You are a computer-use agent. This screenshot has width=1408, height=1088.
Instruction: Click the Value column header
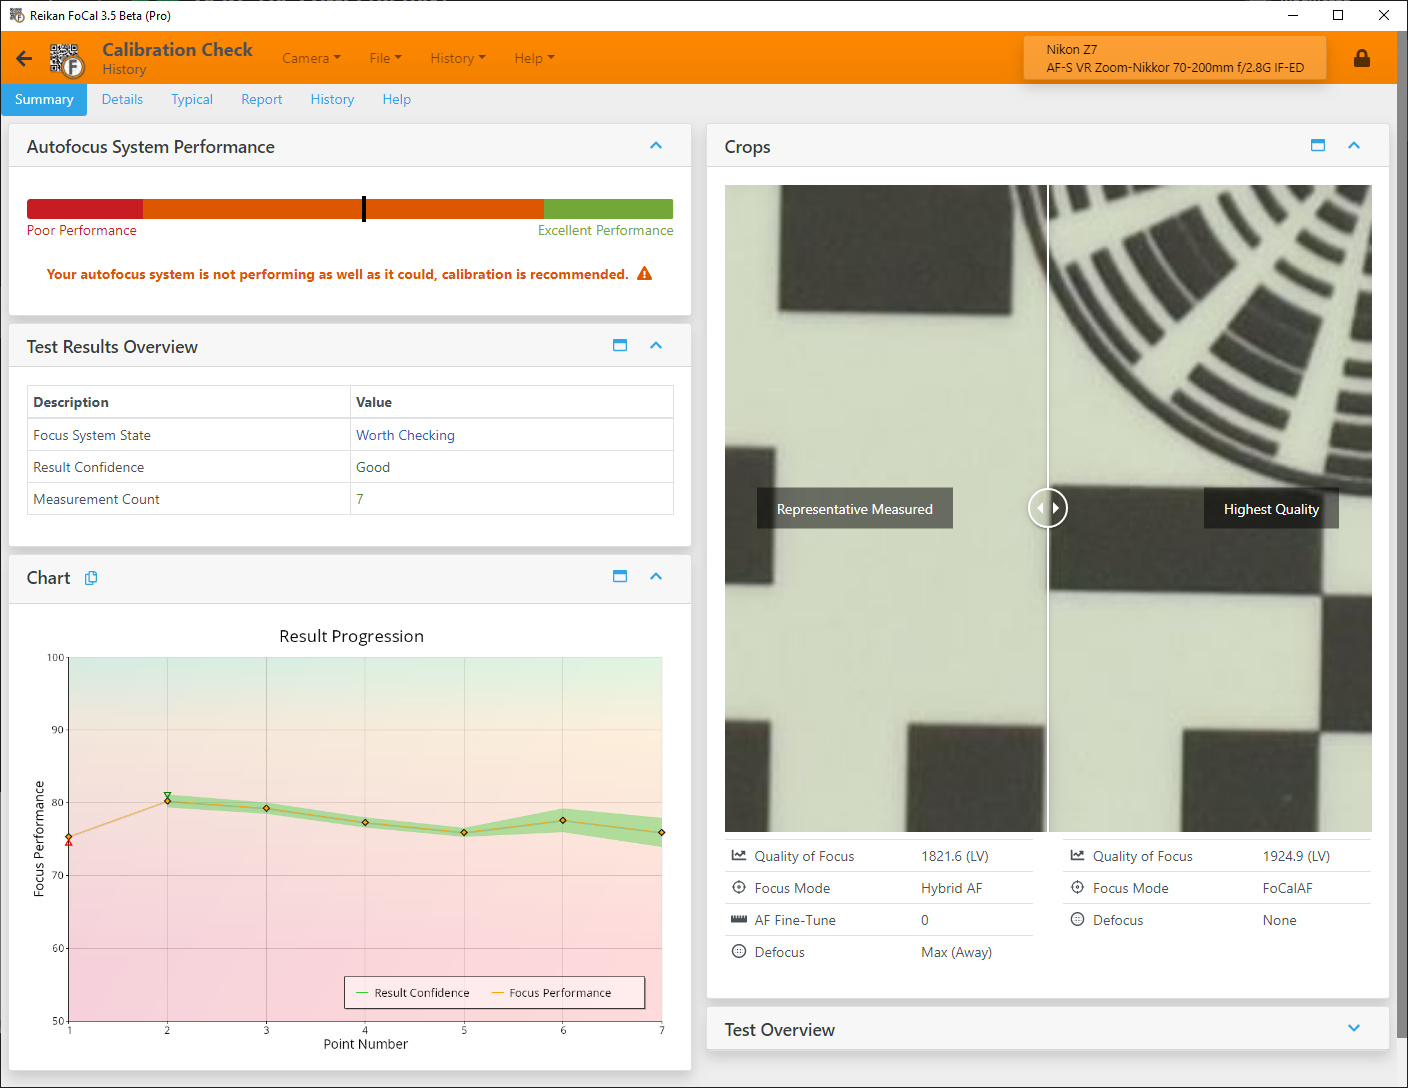point(374,402)
